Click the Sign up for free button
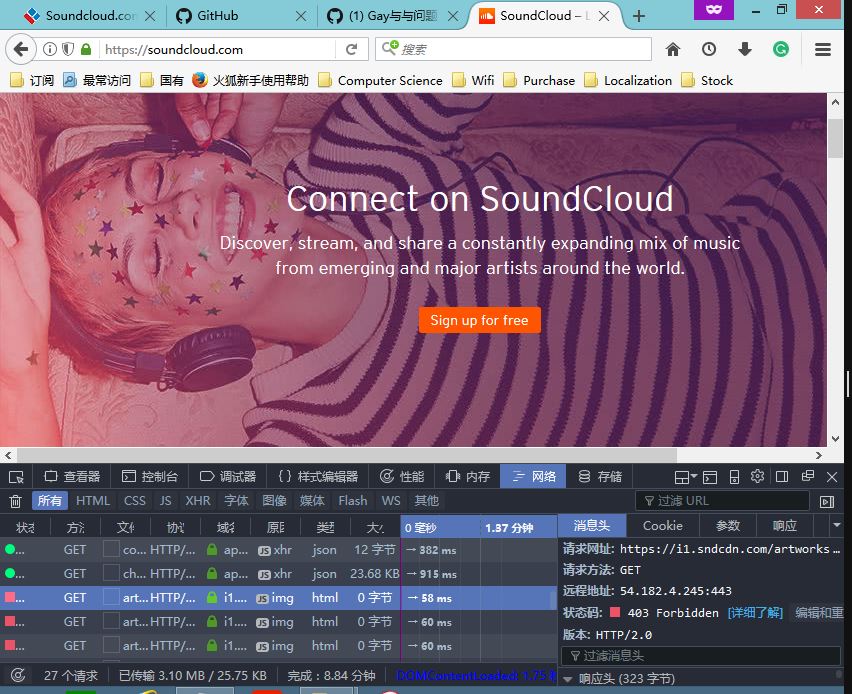Image resolution: width=852 pixels, height=694 pixels. (480, 320)
